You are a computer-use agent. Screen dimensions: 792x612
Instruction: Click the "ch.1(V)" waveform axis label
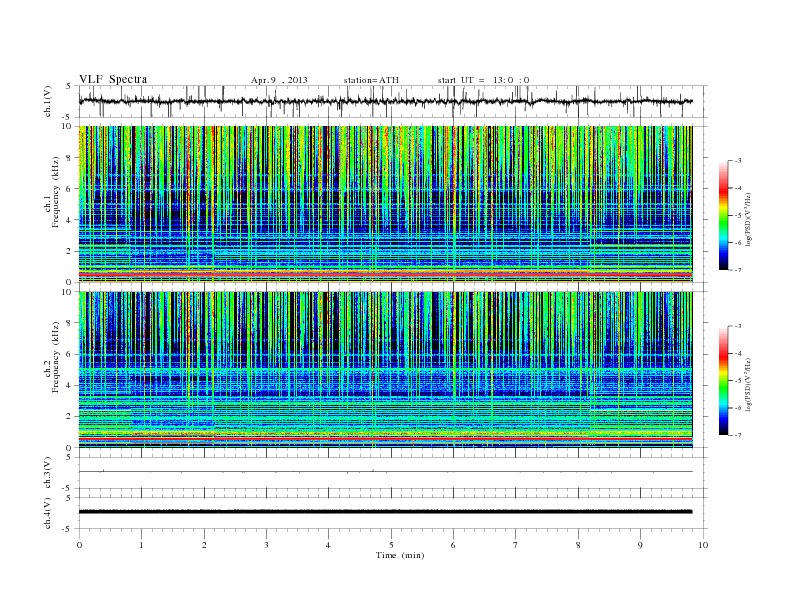point(48,101)
